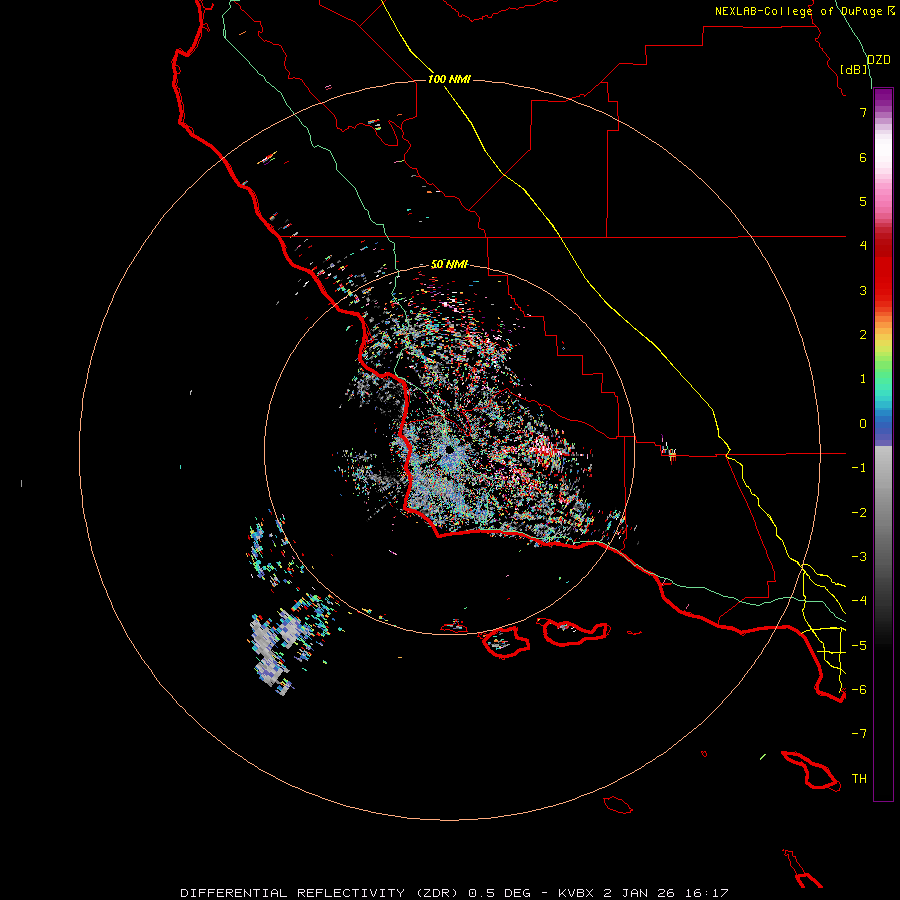Click the positive 7 scale tick label
The width and height of the screenshot is (900, 900).
click(x=863, y=112)
